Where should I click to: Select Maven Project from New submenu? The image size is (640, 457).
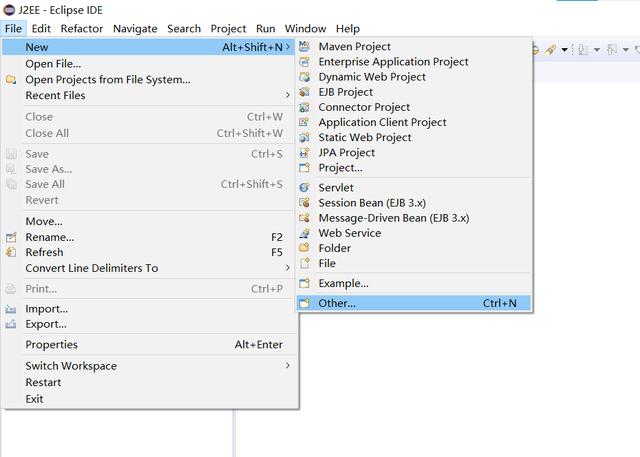click(x=414, y=47)
